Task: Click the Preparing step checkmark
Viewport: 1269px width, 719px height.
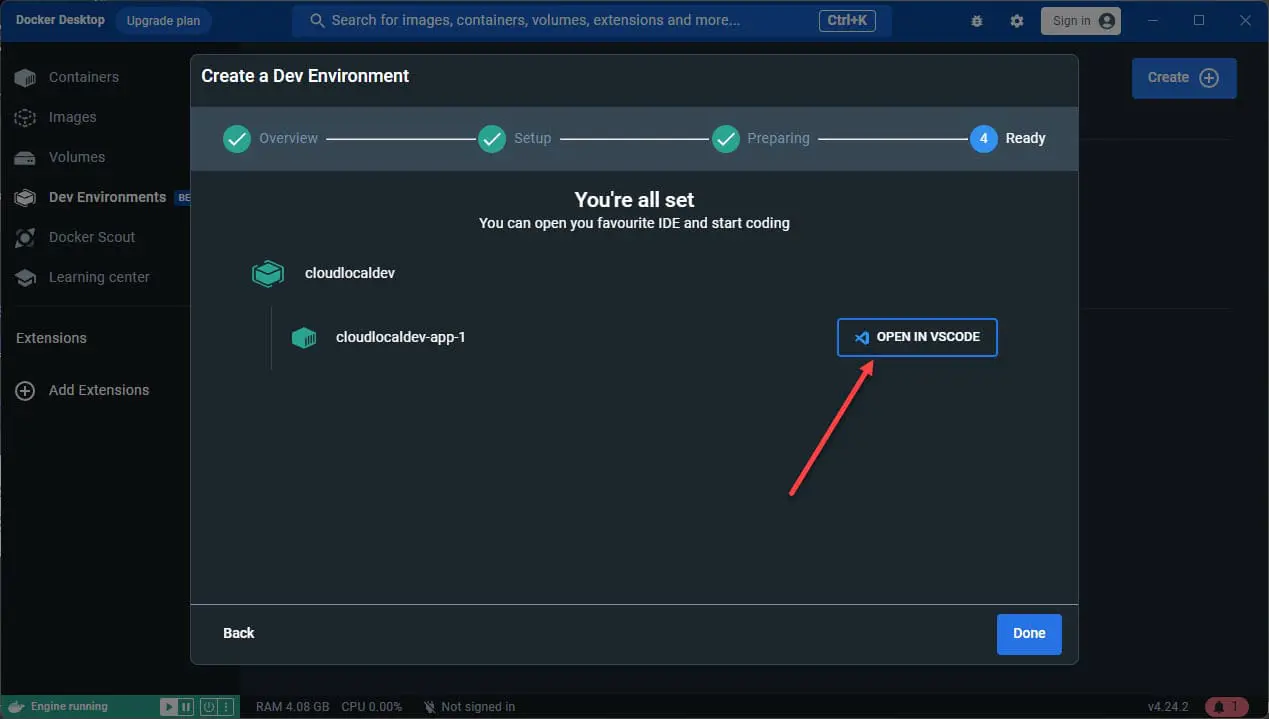Action: 725,138
